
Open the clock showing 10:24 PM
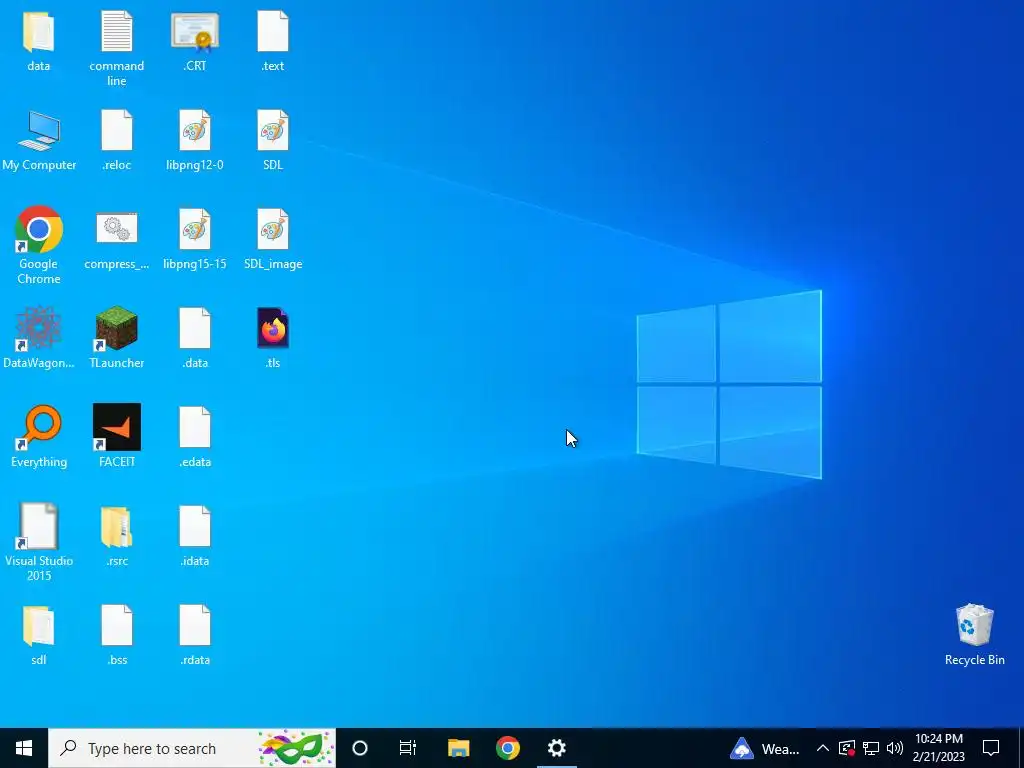938,748
